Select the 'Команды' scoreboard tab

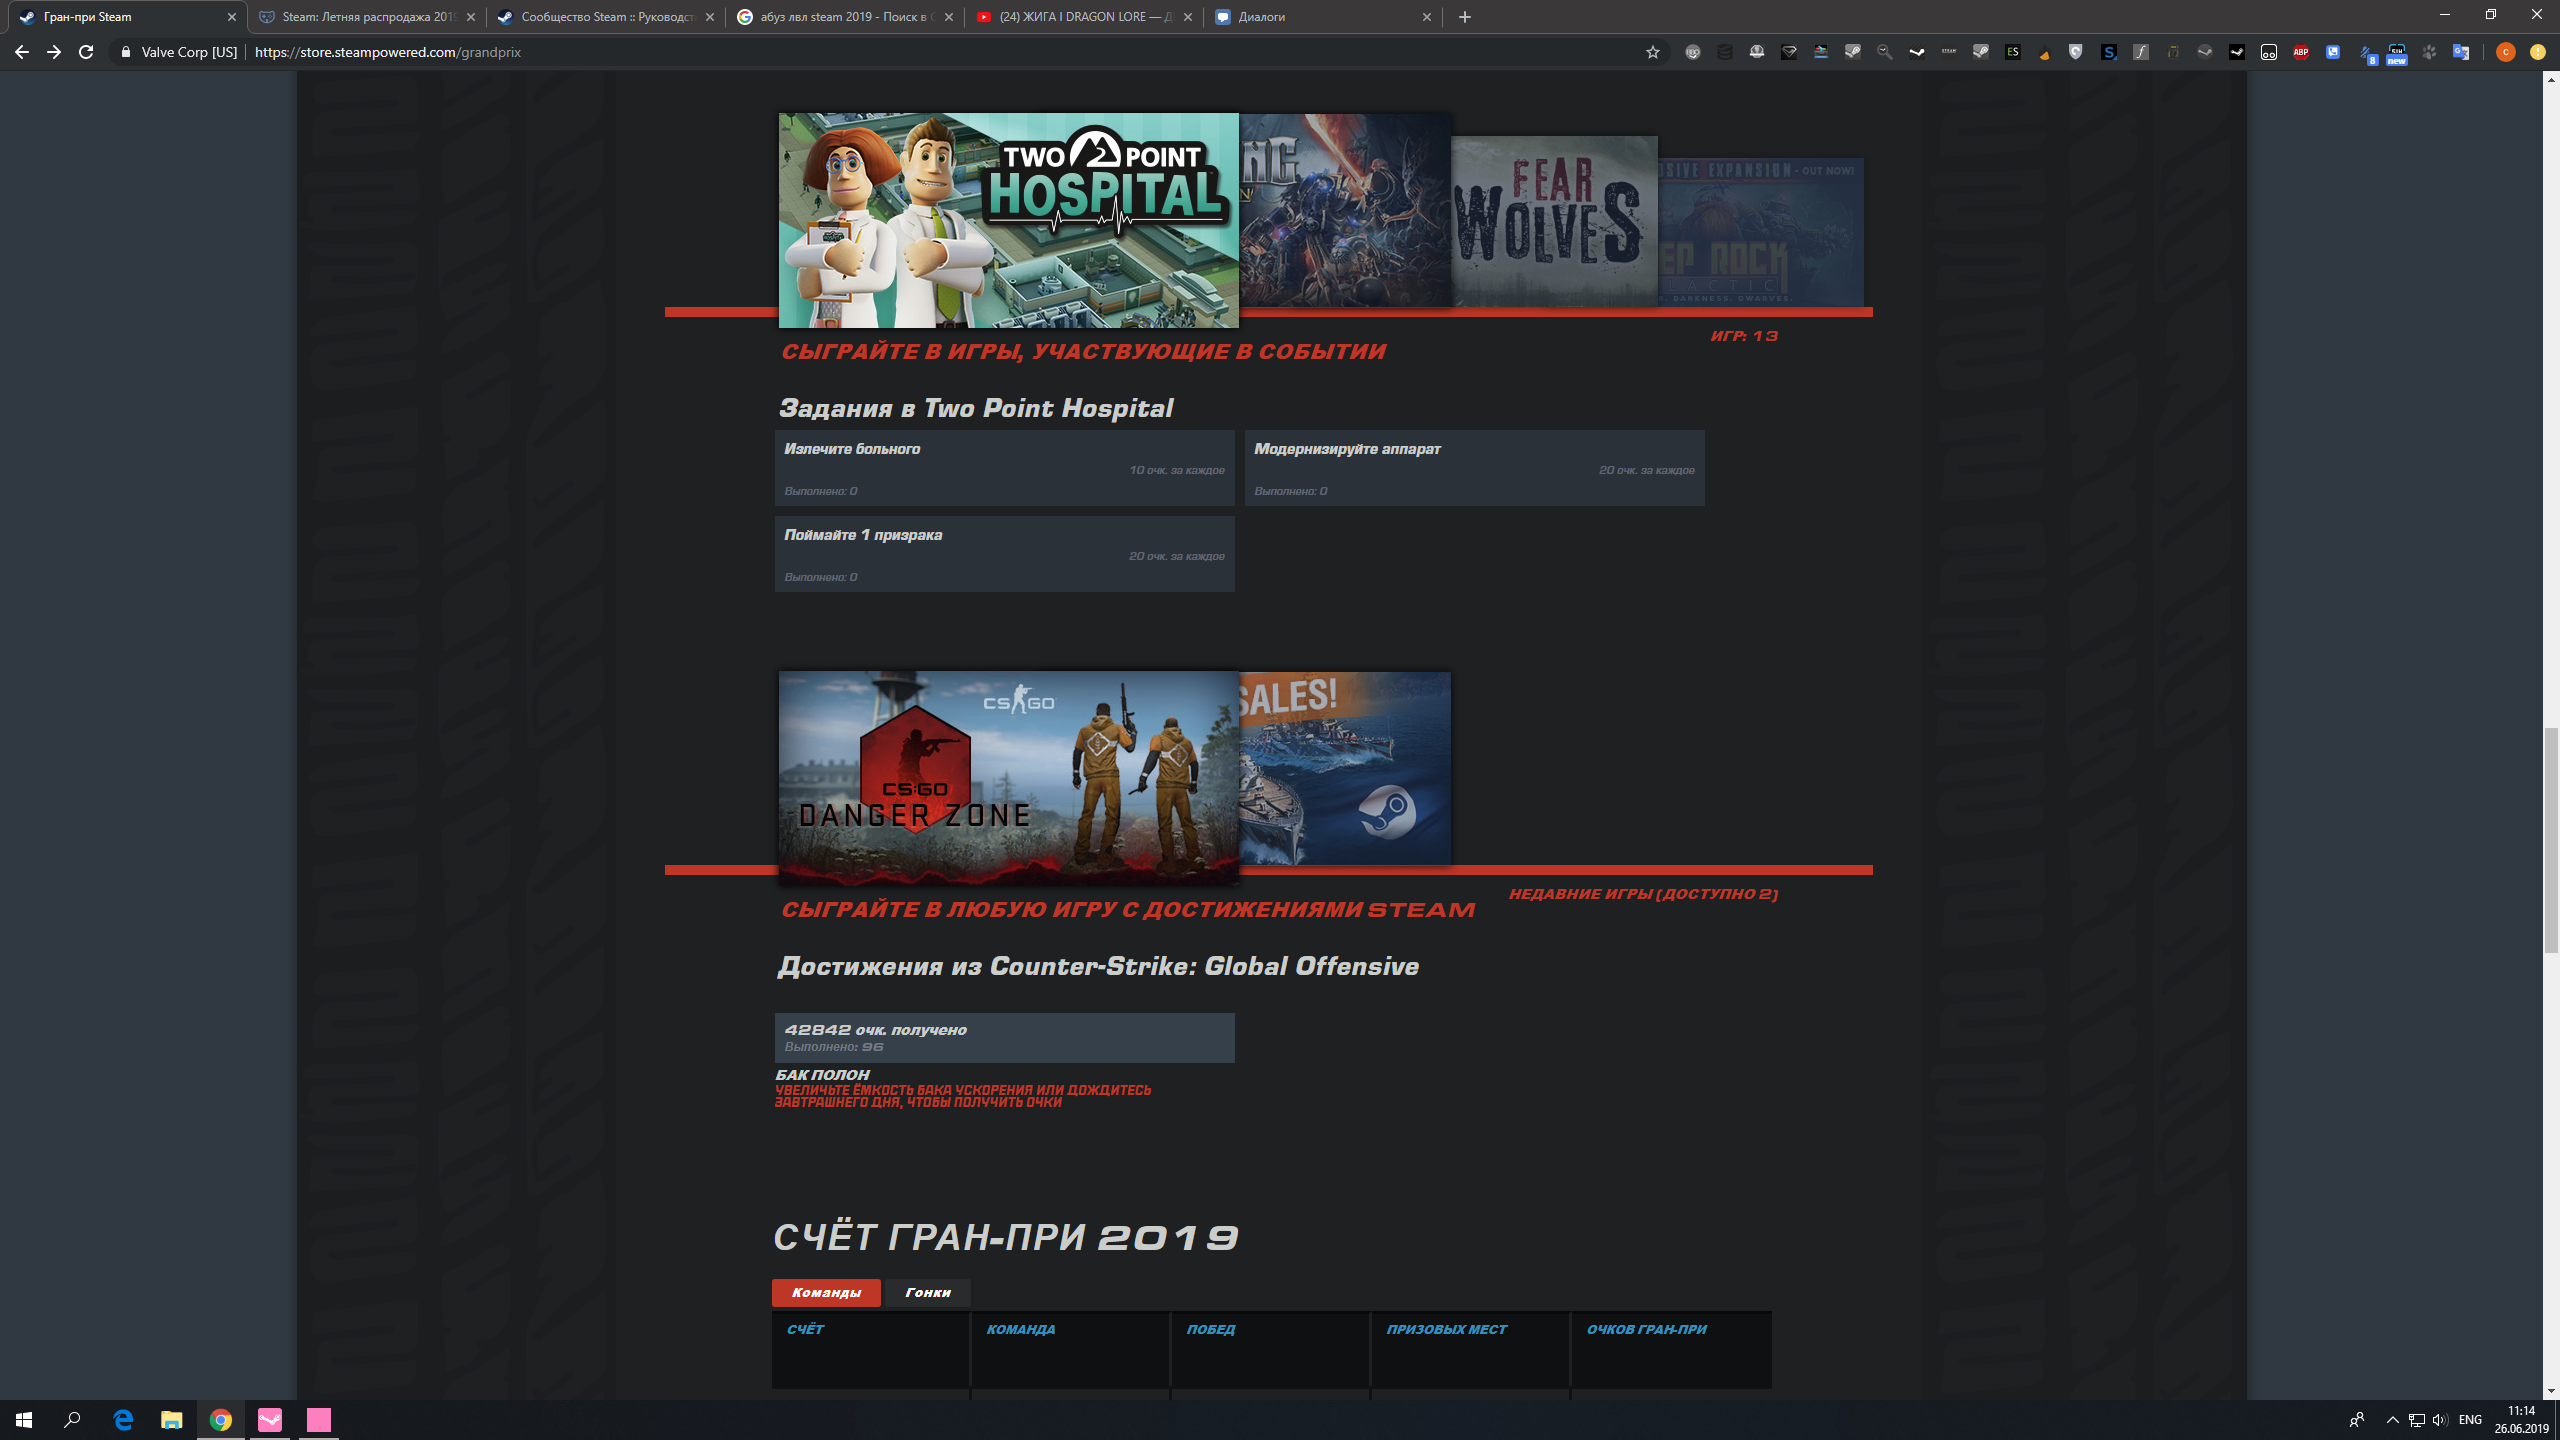[826, 1292]
